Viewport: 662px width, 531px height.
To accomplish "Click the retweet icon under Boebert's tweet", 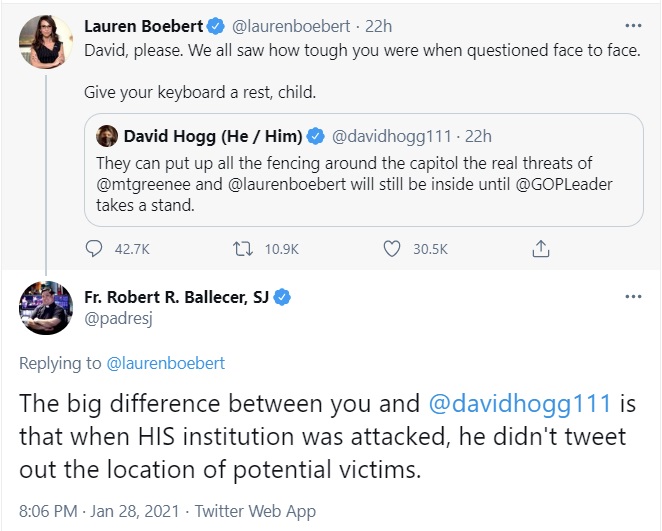I will click(240, 249).
